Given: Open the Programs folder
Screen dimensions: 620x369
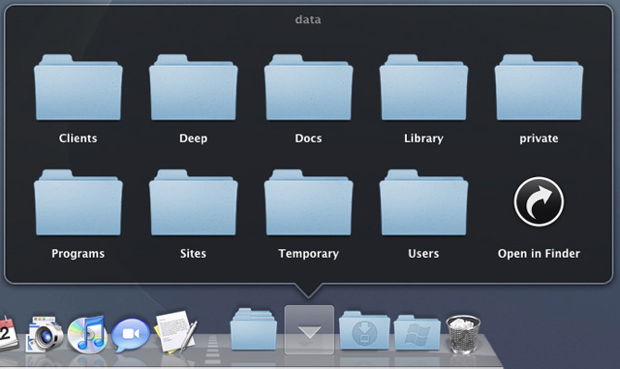Looking at the screenshot, I should [78, 202].
